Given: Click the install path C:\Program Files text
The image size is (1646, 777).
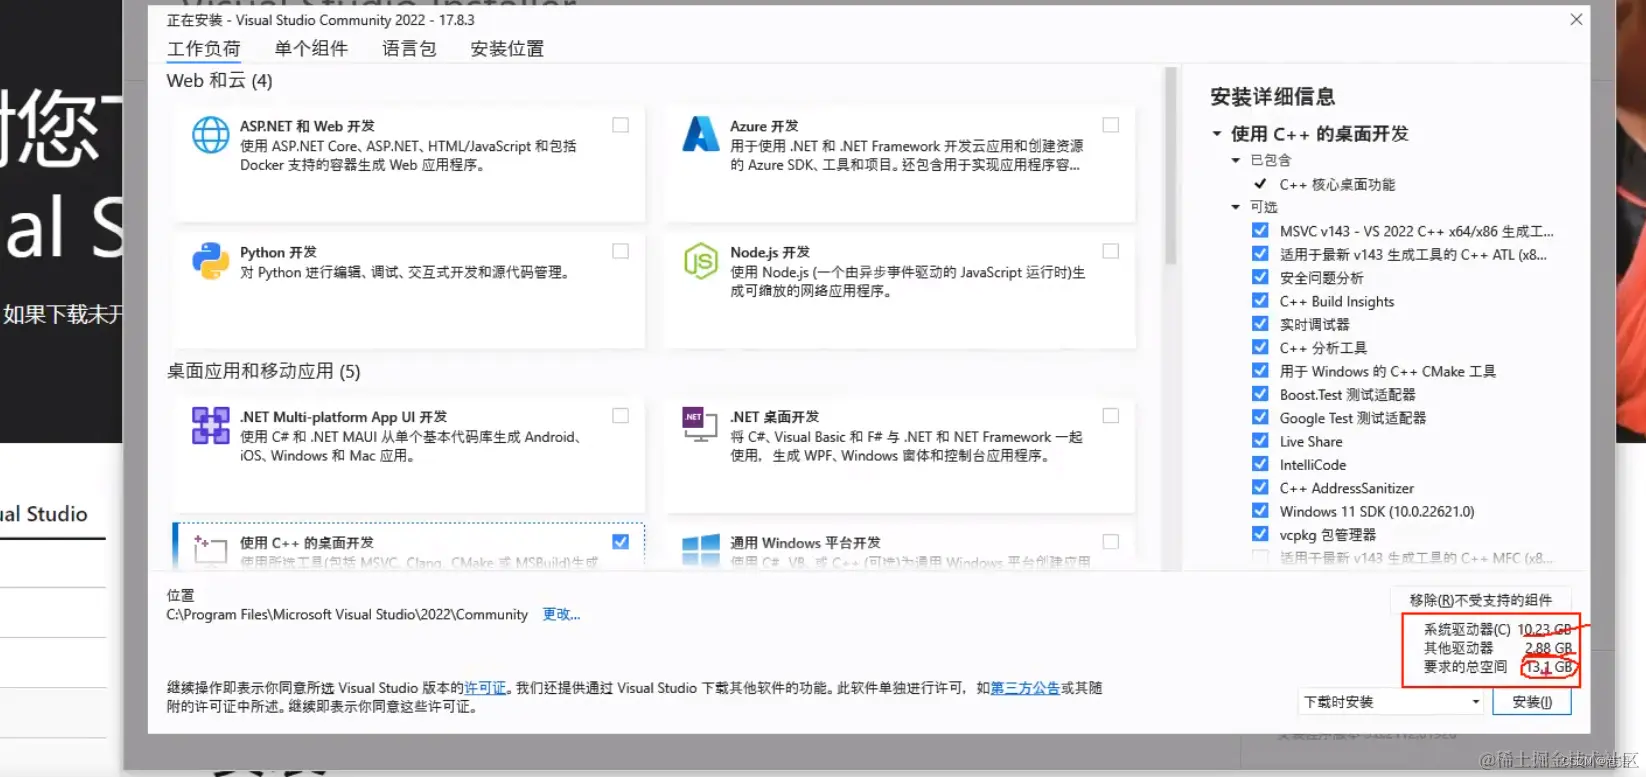Looking at the screenshot, I should click(x=347, y=614).
